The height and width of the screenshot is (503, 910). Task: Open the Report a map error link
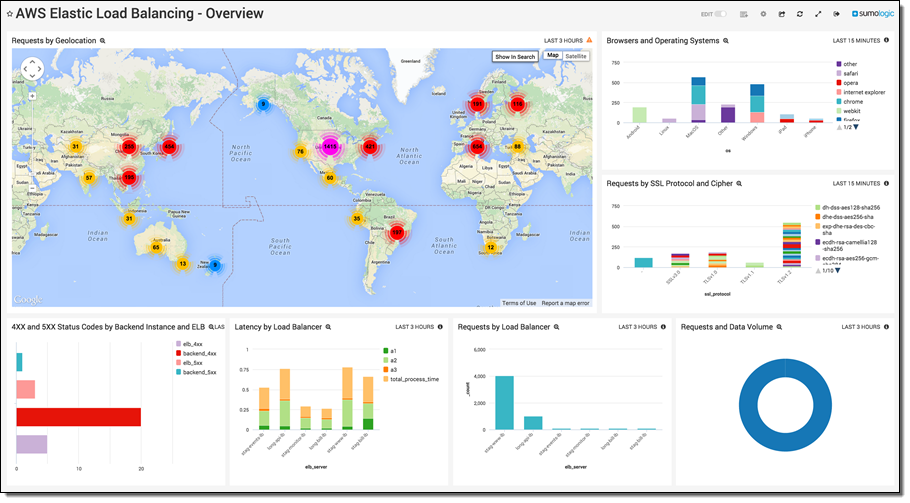click(x=565, y=302)
